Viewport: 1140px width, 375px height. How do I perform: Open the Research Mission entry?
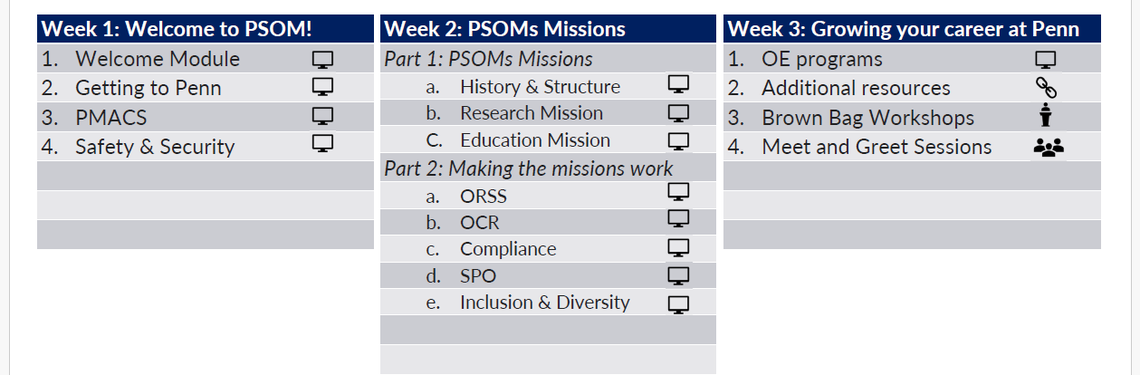531,113
